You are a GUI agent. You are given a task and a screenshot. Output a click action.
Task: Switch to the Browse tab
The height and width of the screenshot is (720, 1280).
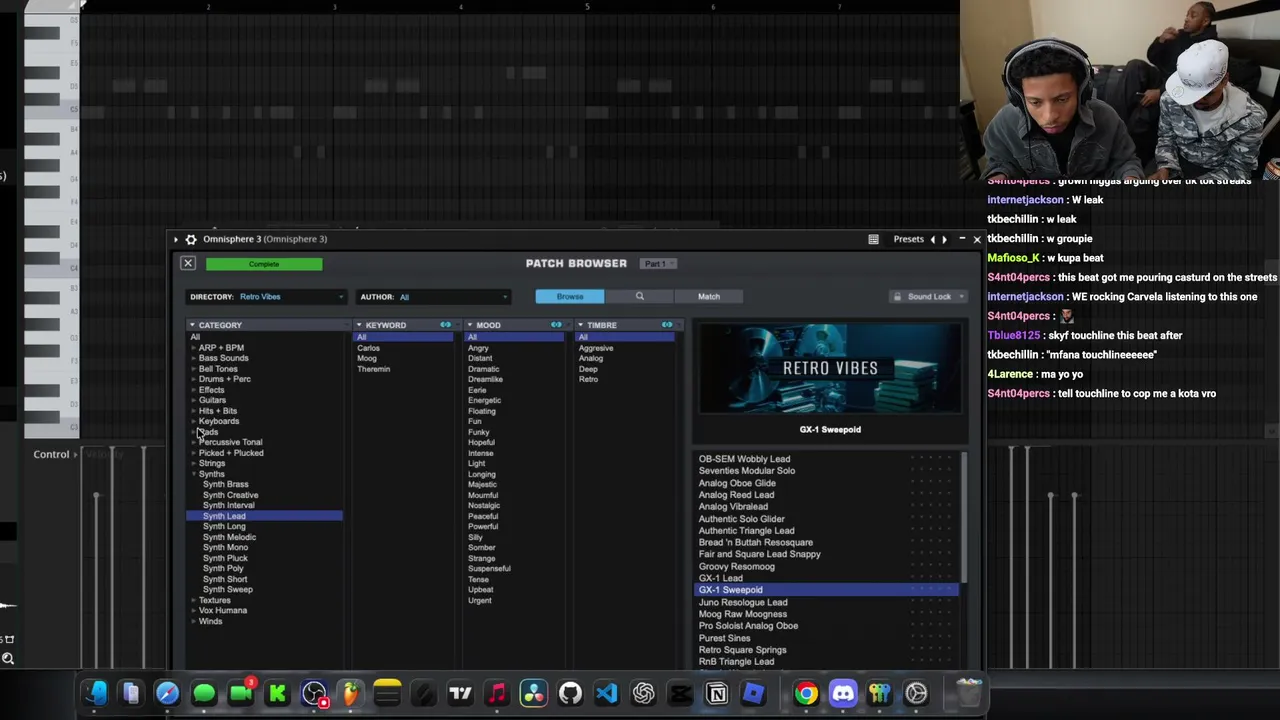(570, 296)
